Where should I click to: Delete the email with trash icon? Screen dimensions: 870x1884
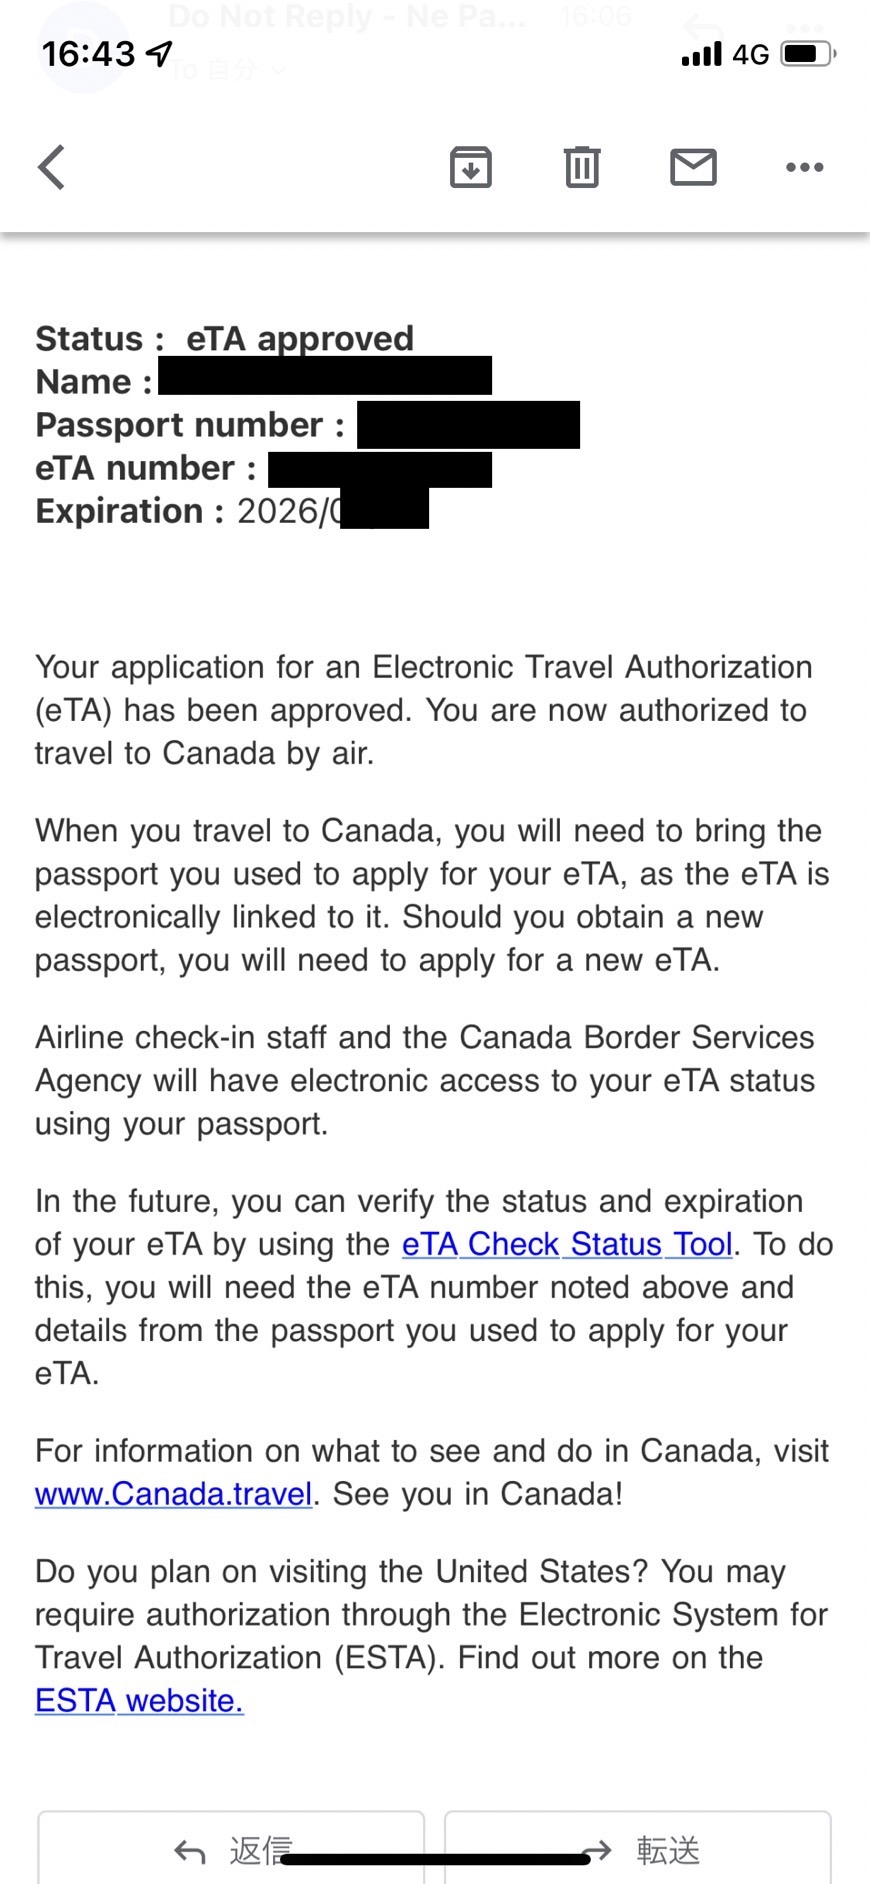[x=582, y=167]
